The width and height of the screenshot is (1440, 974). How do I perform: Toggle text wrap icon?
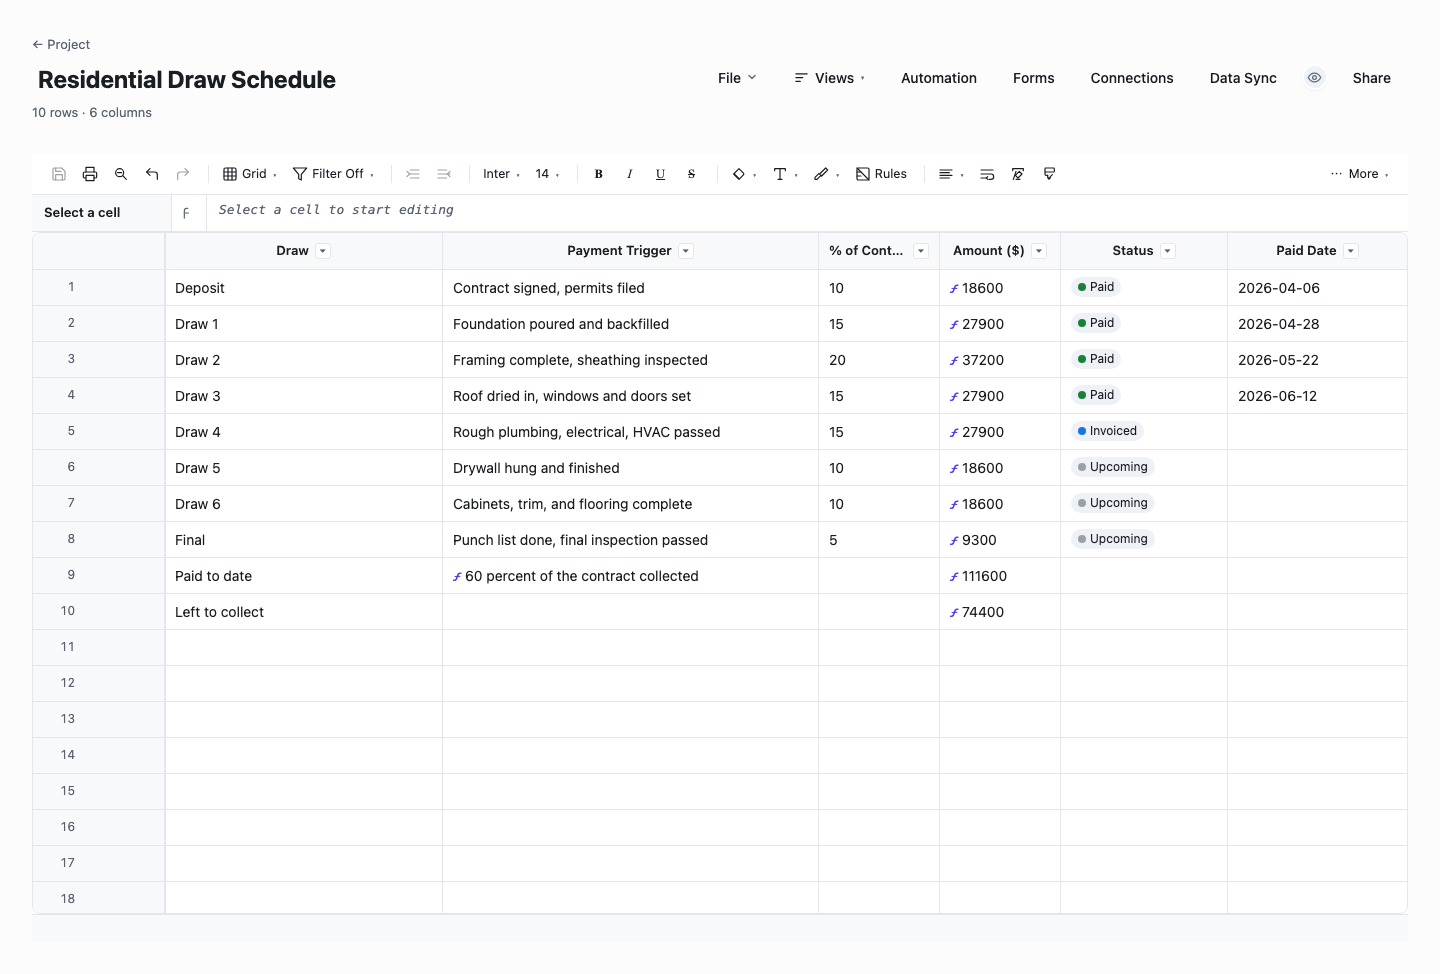click(987, 174)
